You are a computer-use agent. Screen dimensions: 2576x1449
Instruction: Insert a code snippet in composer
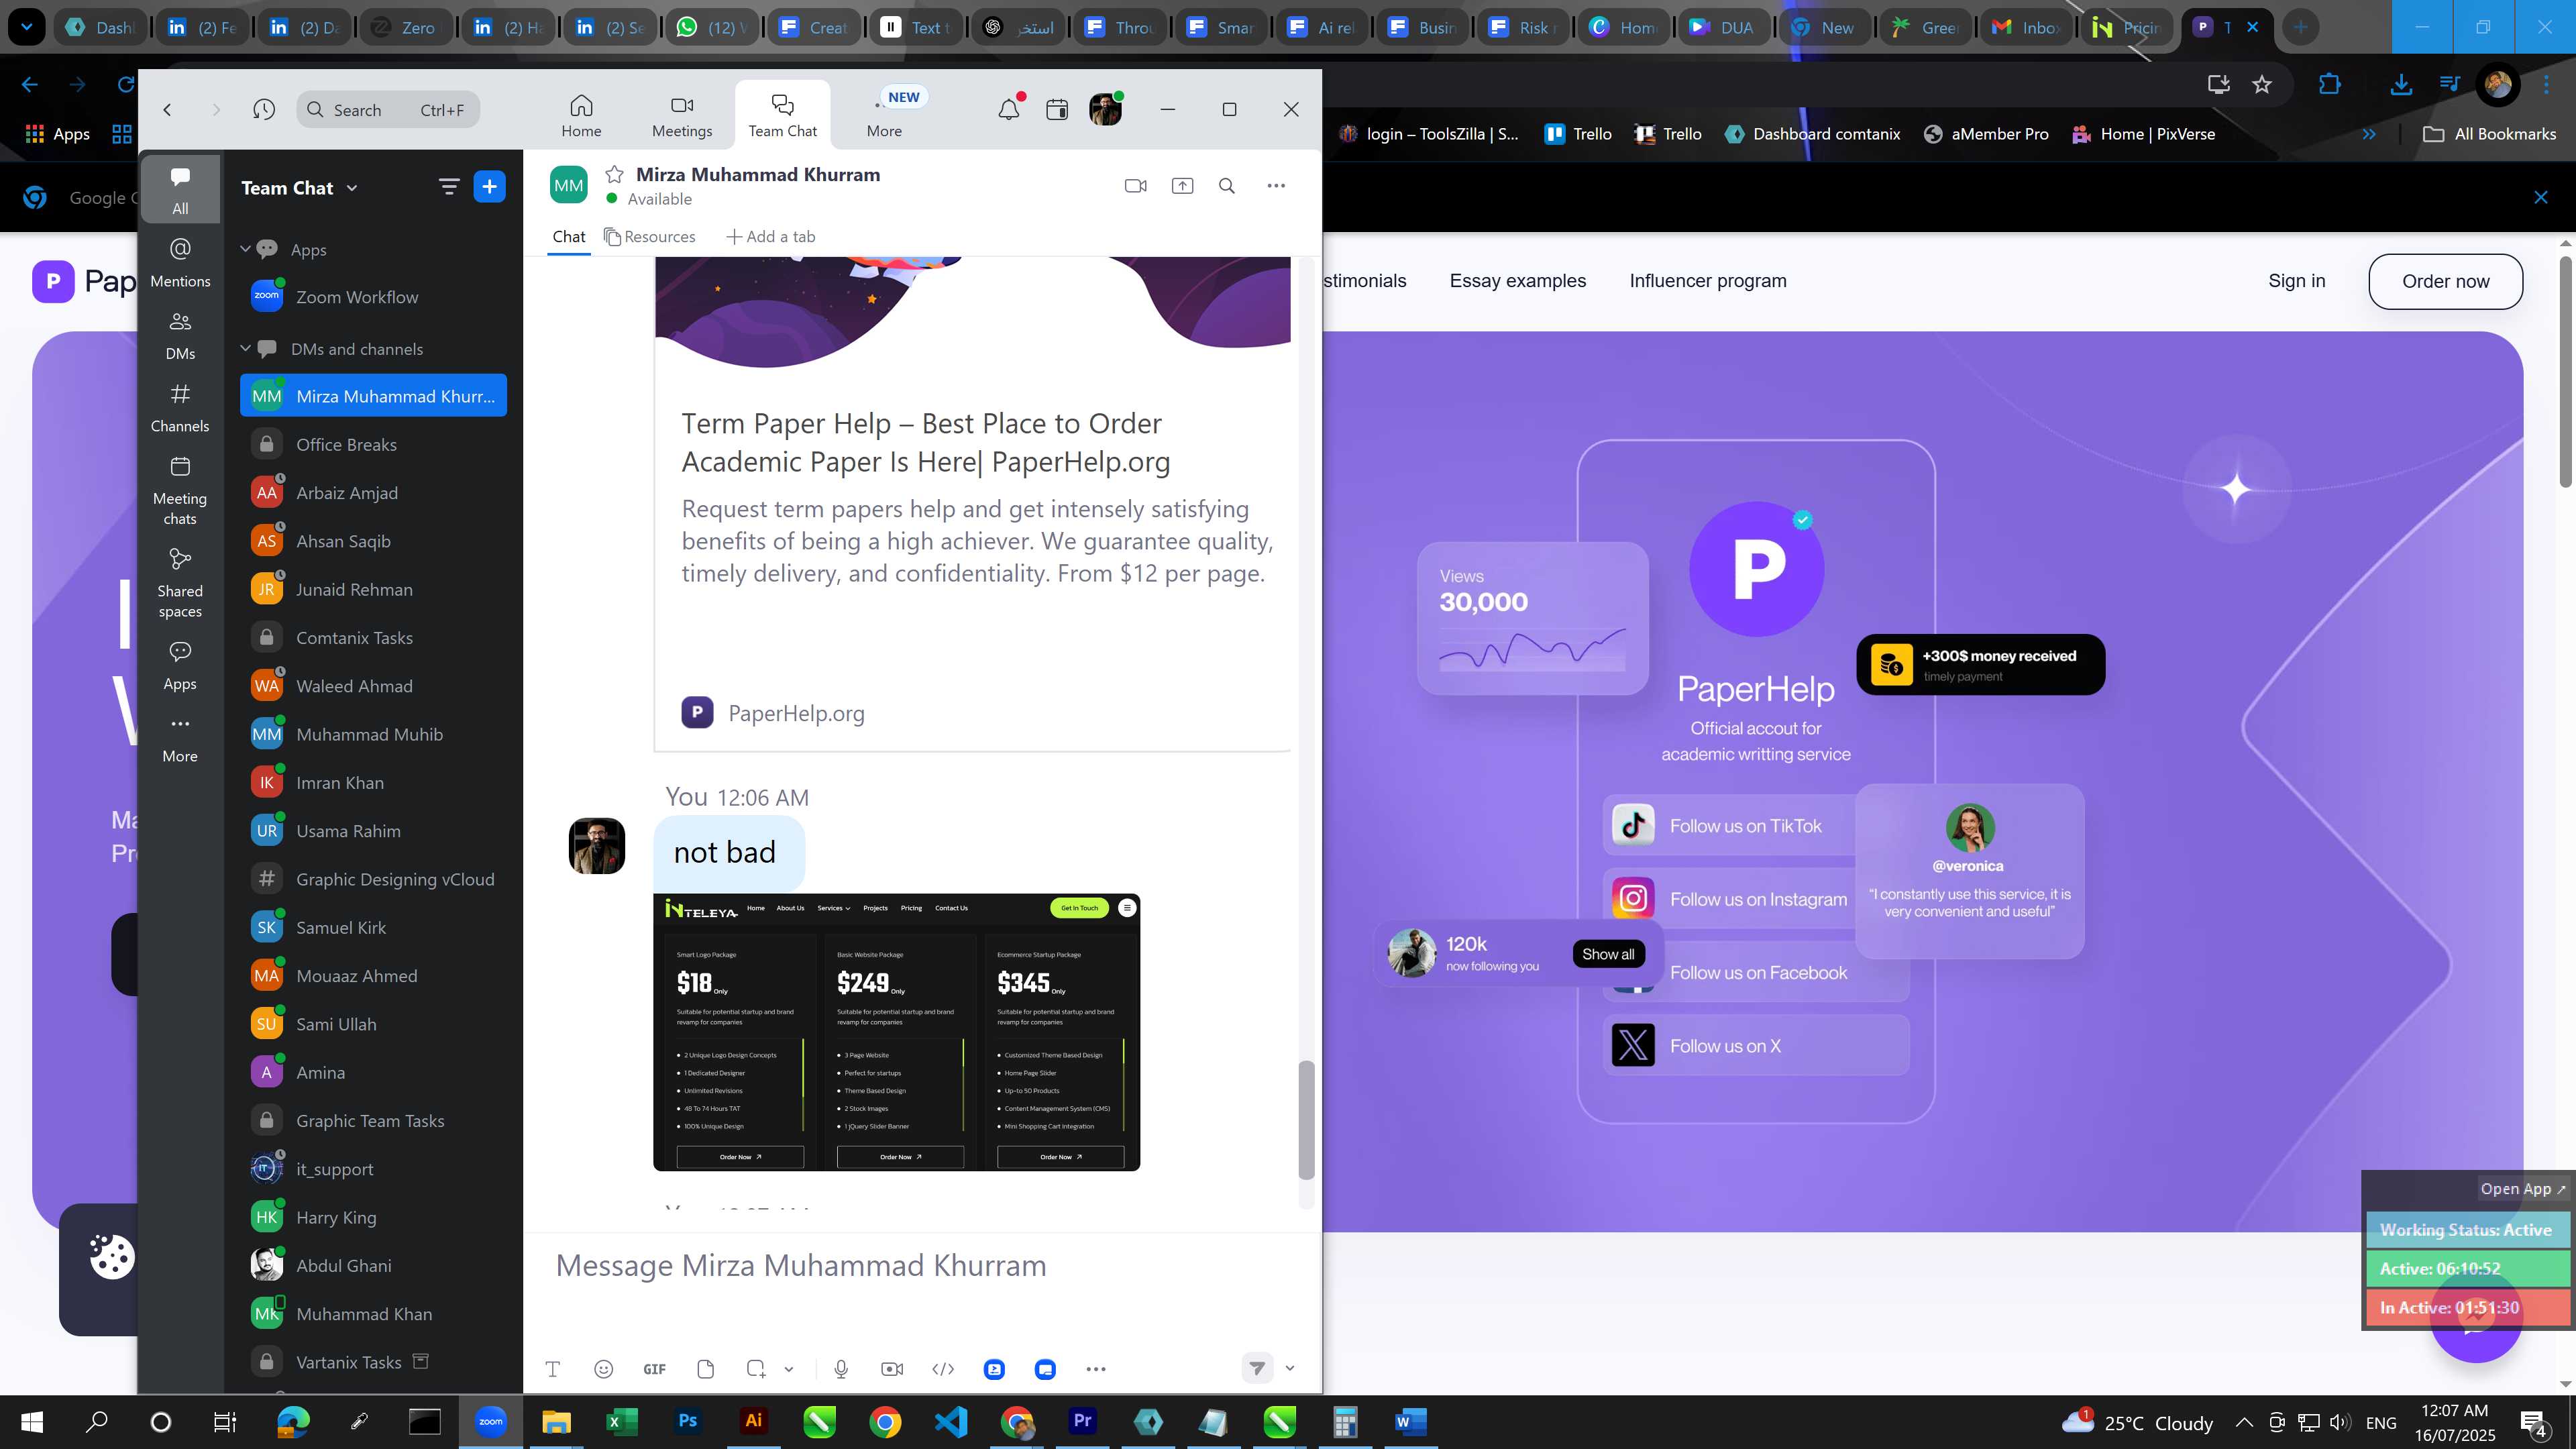(x=943, y=1369)
